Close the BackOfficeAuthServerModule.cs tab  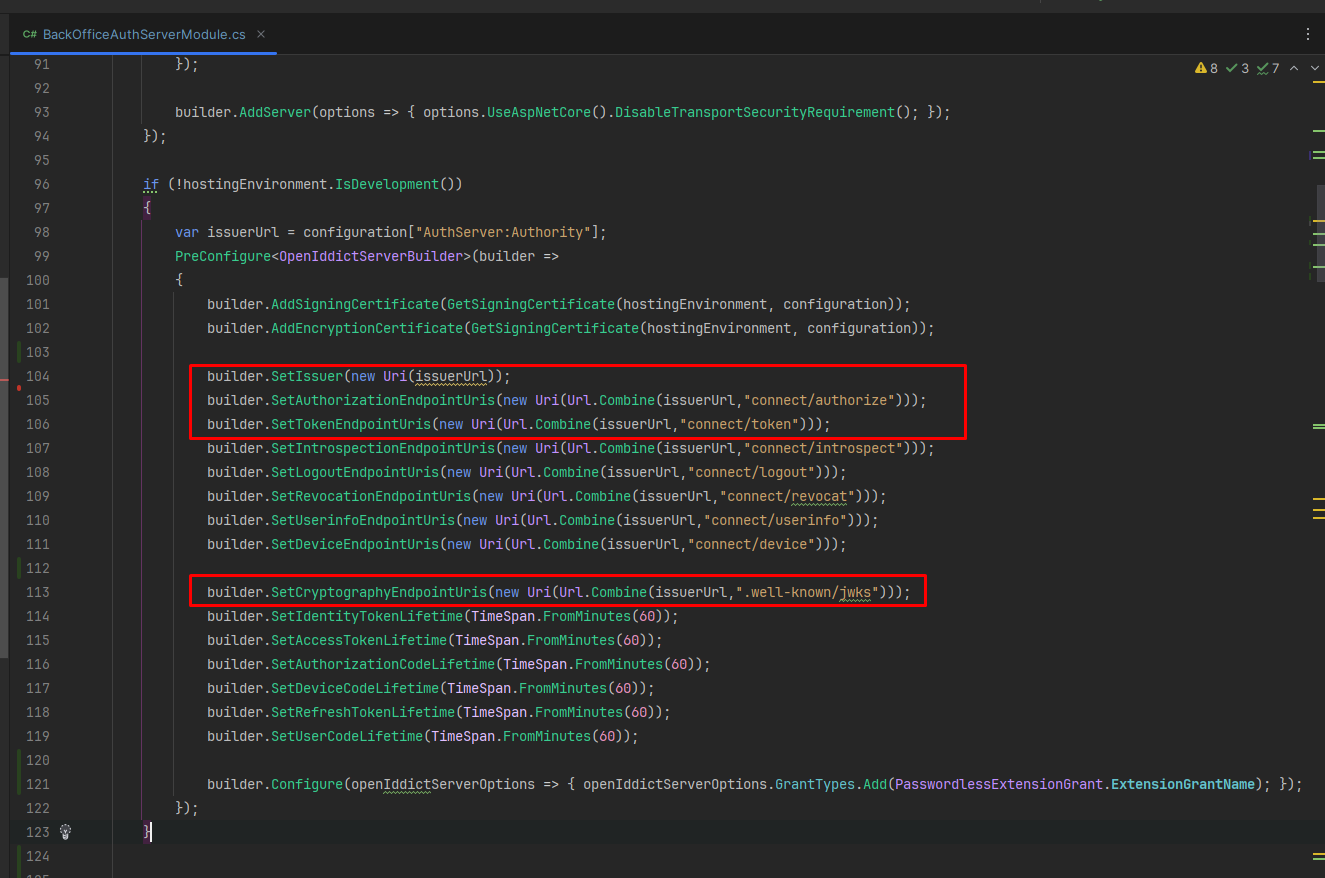(x=261, y=34)
